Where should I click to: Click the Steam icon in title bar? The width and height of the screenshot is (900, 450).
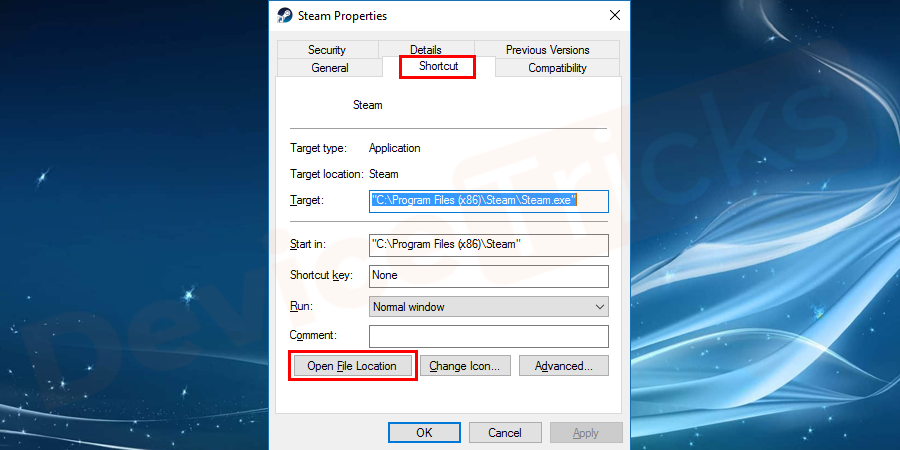(x=285, y=15)
